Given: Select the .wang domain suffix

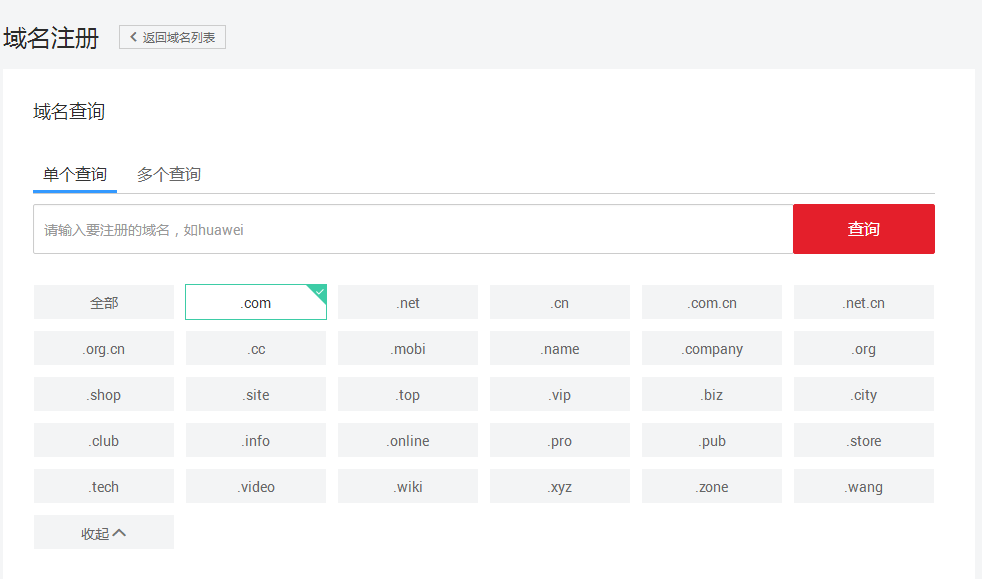Looking at the screenshot, I should (x=864, y=487).
